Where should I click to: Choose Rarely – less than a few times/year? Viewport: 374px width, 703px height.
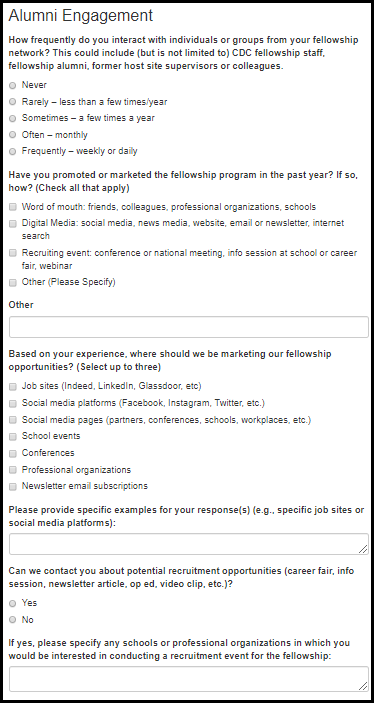tap(13, 102)
